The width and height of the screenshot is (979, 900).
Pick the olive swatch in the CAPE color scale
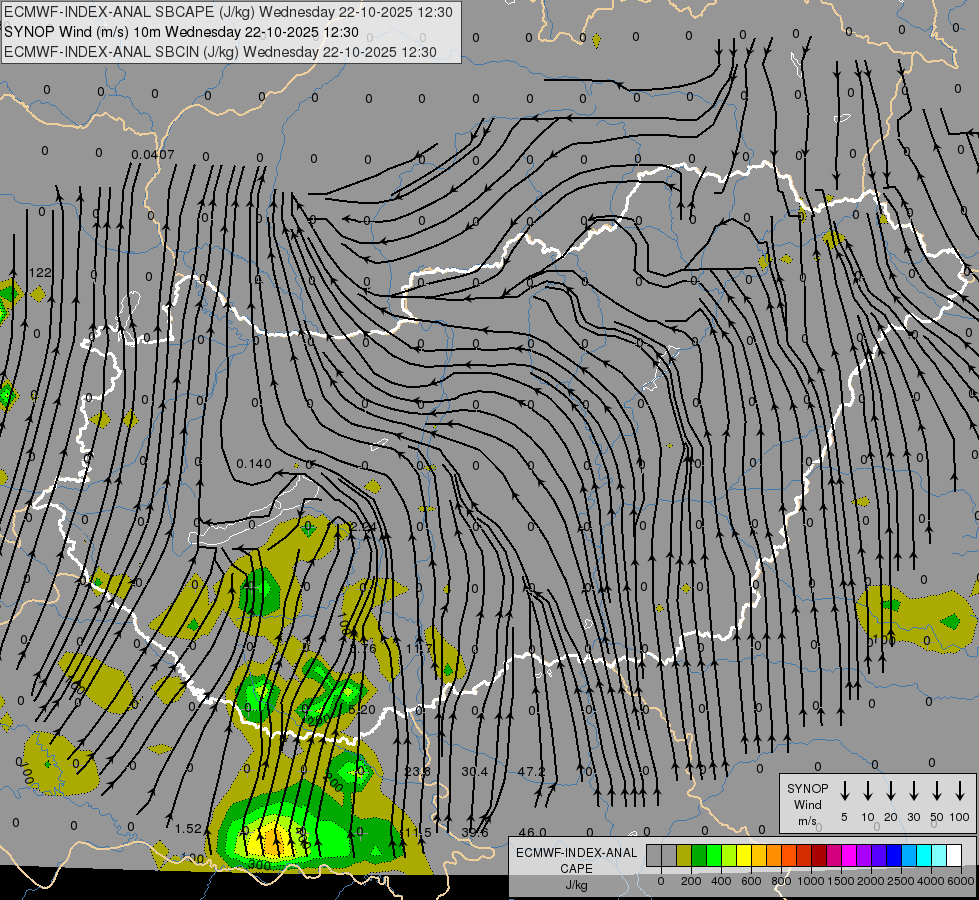click(x=684, y=855)
